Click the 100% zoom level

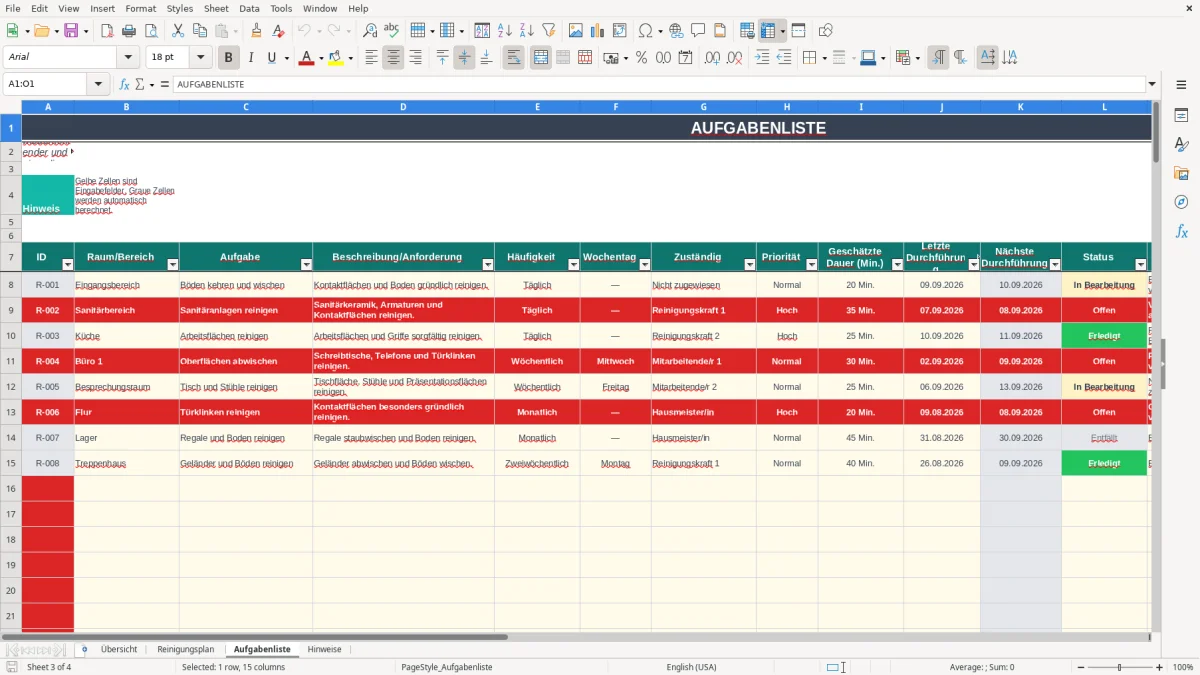point(1182,667)
